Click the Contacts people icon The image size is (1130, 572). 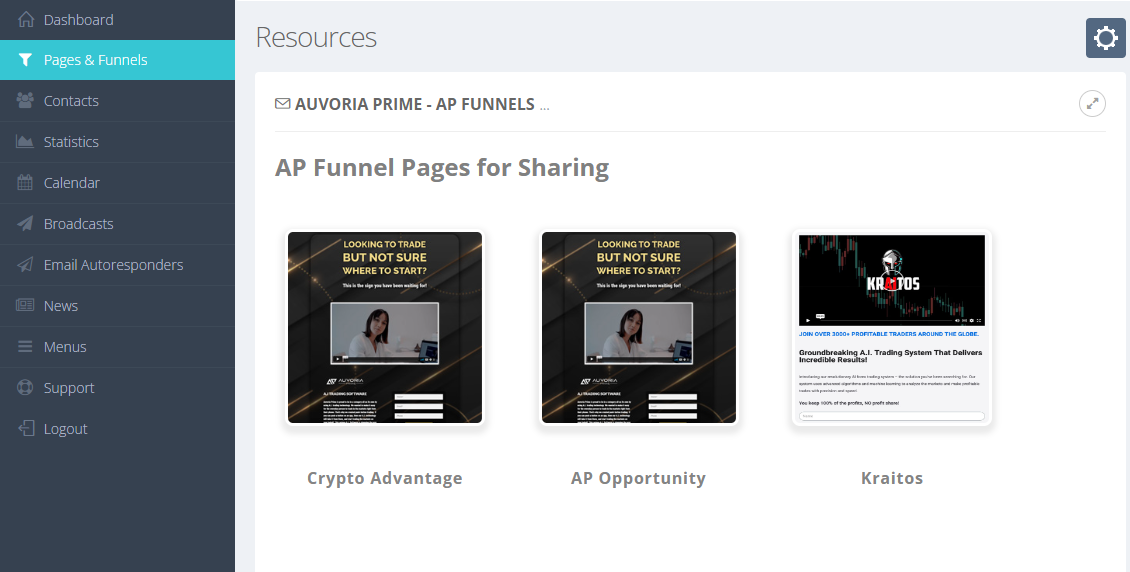click(x=25, y=101)
